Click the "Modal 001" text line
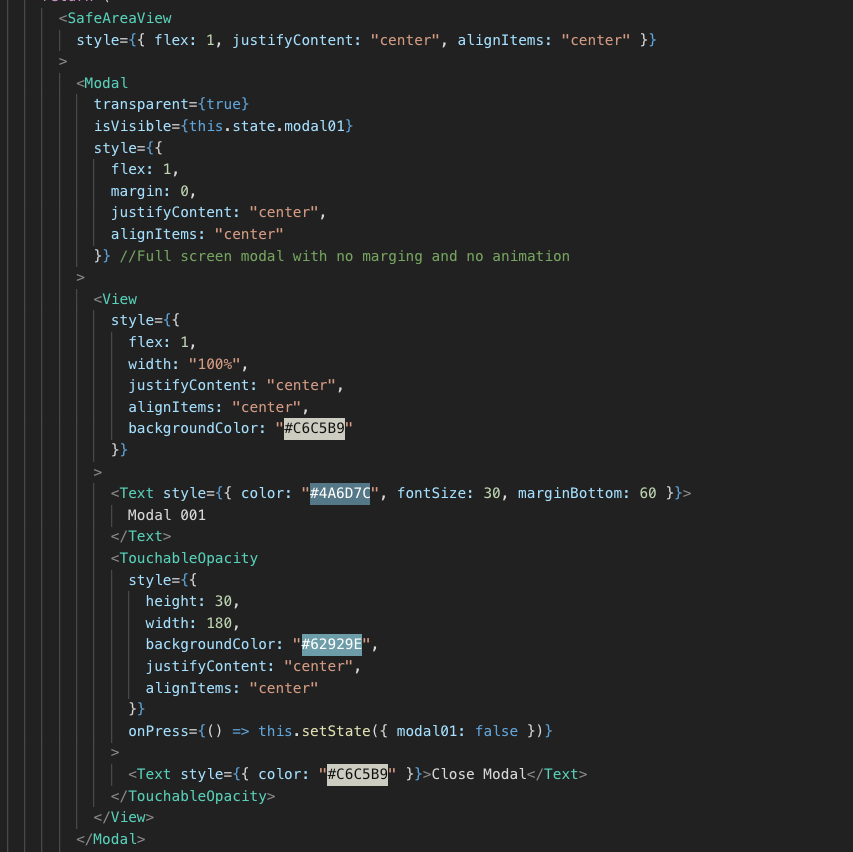This screenshot has height=852, width=853. (166, 515)
